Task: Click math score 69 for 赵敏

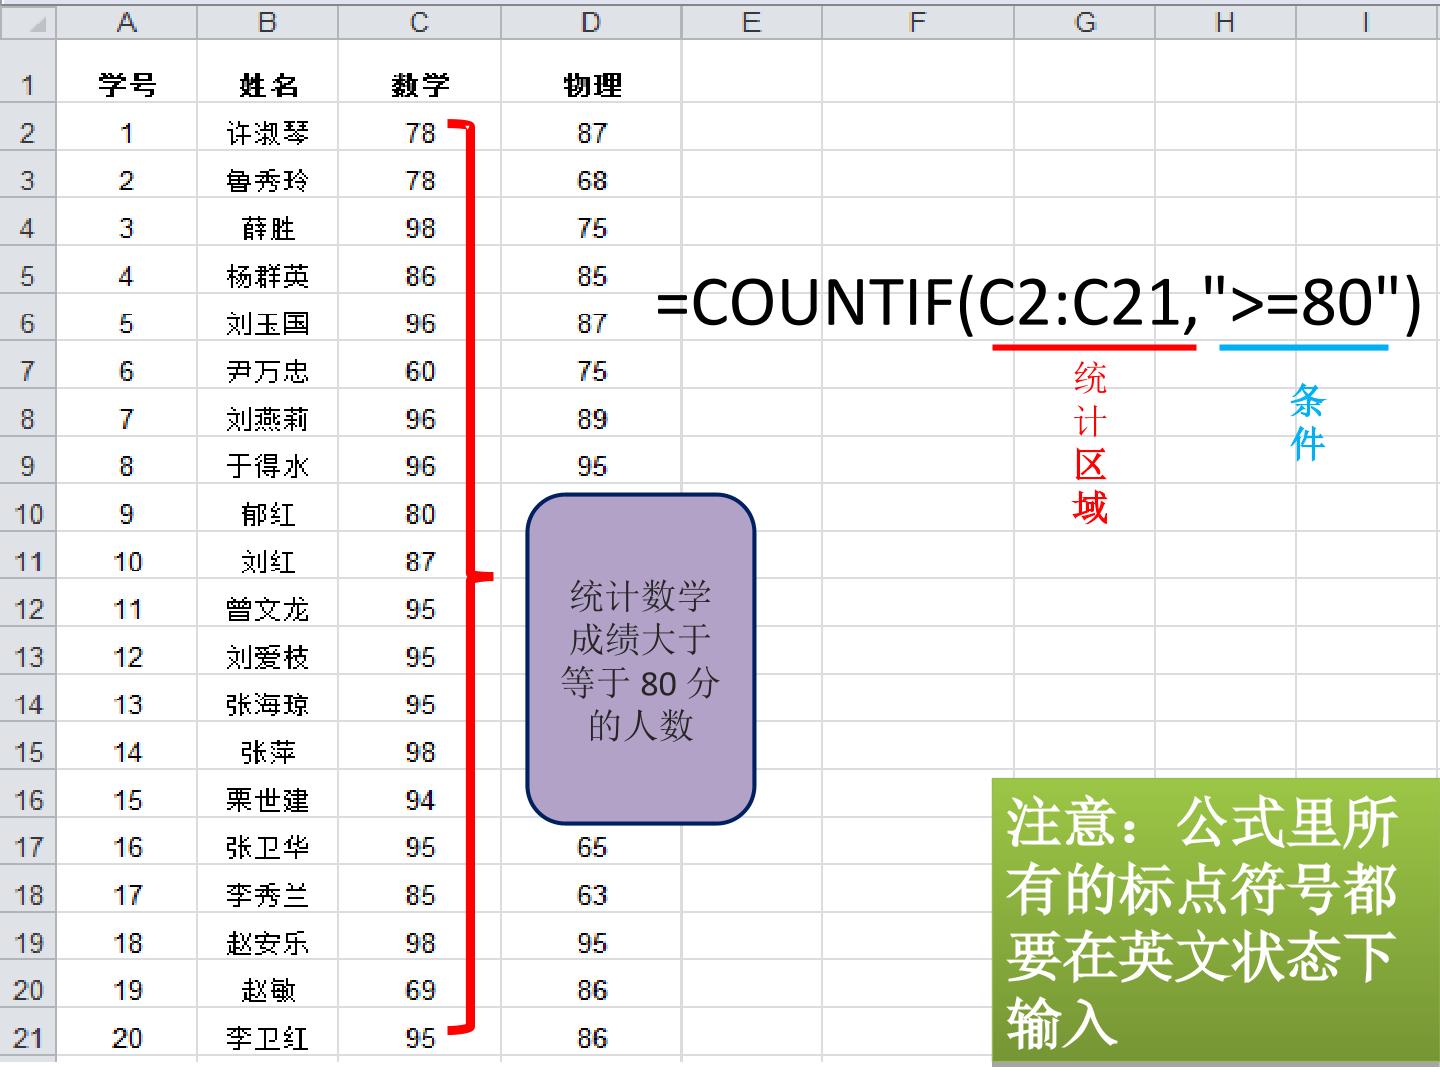Action: [419, 990]
